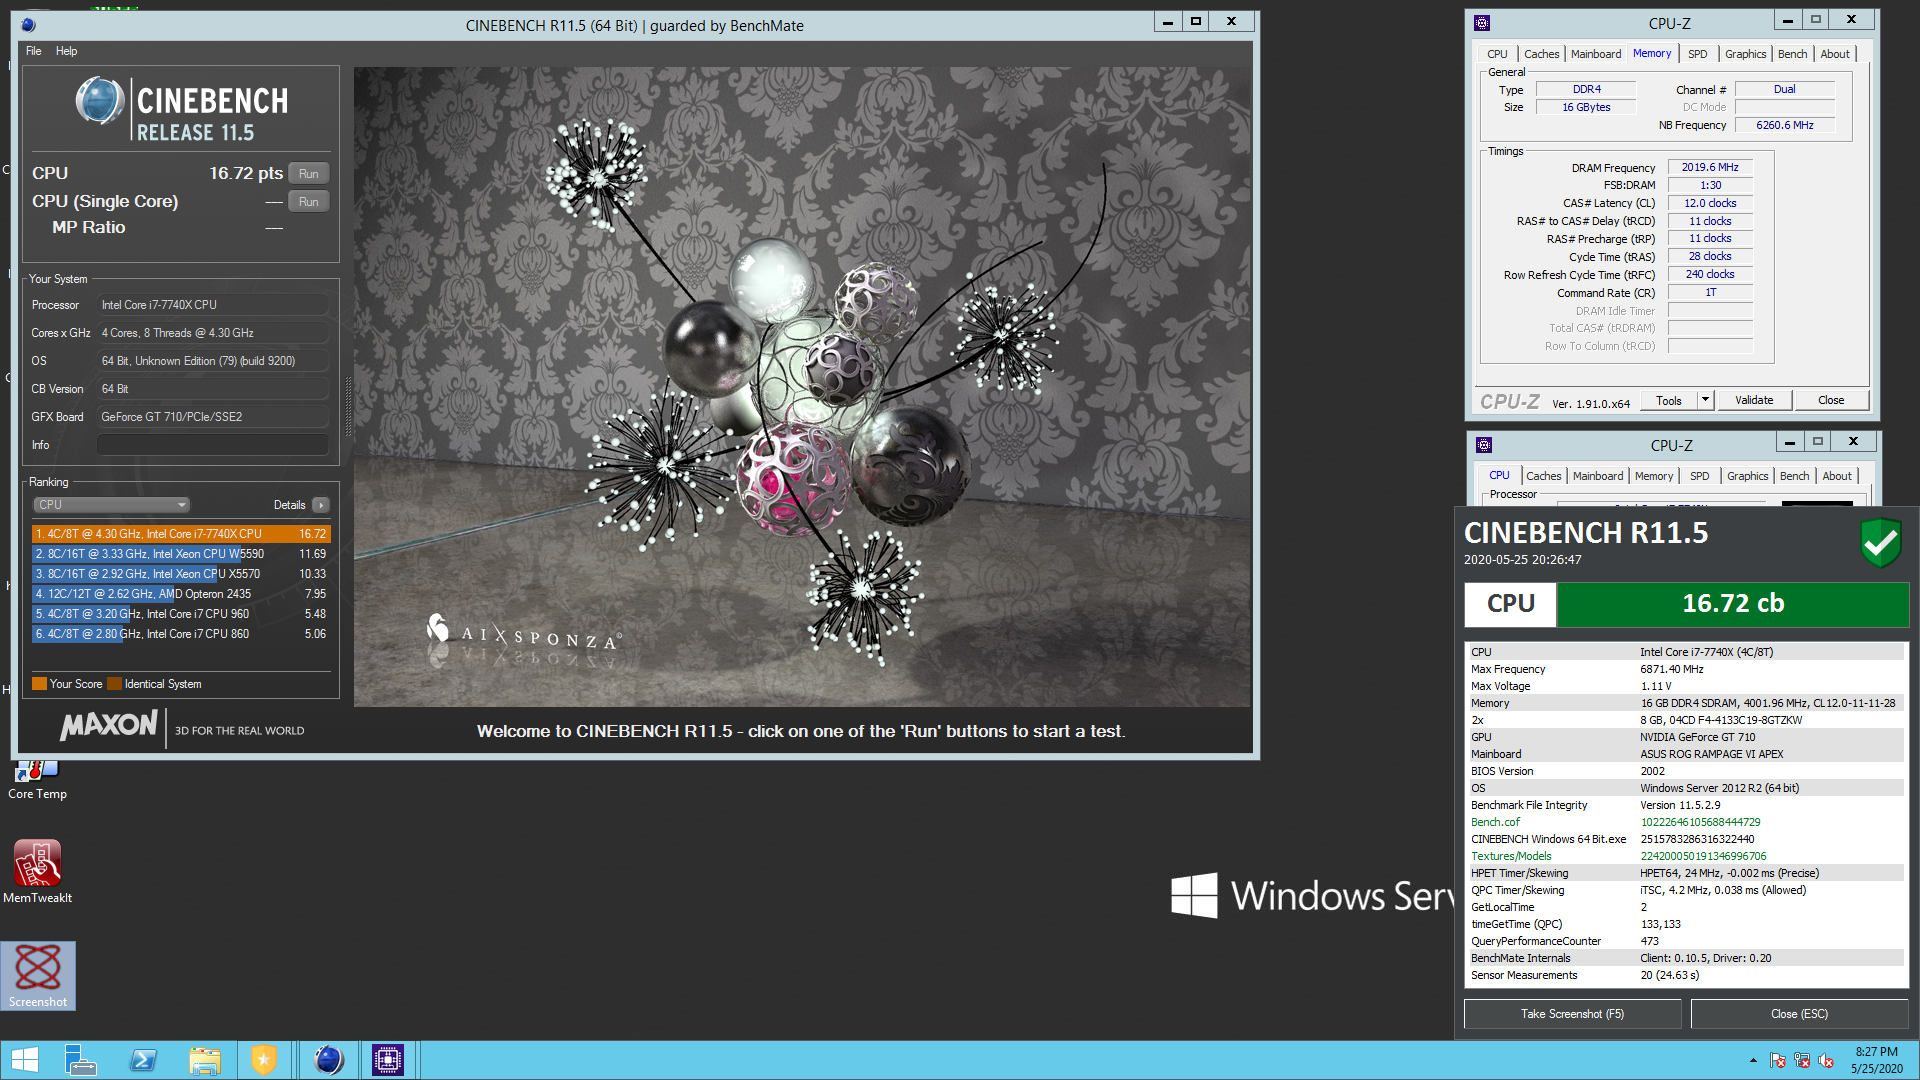This screenshot has width=1920, height=1080.
Task: Click the muted volume tray icon
Action: [x=1826, y=1060]
